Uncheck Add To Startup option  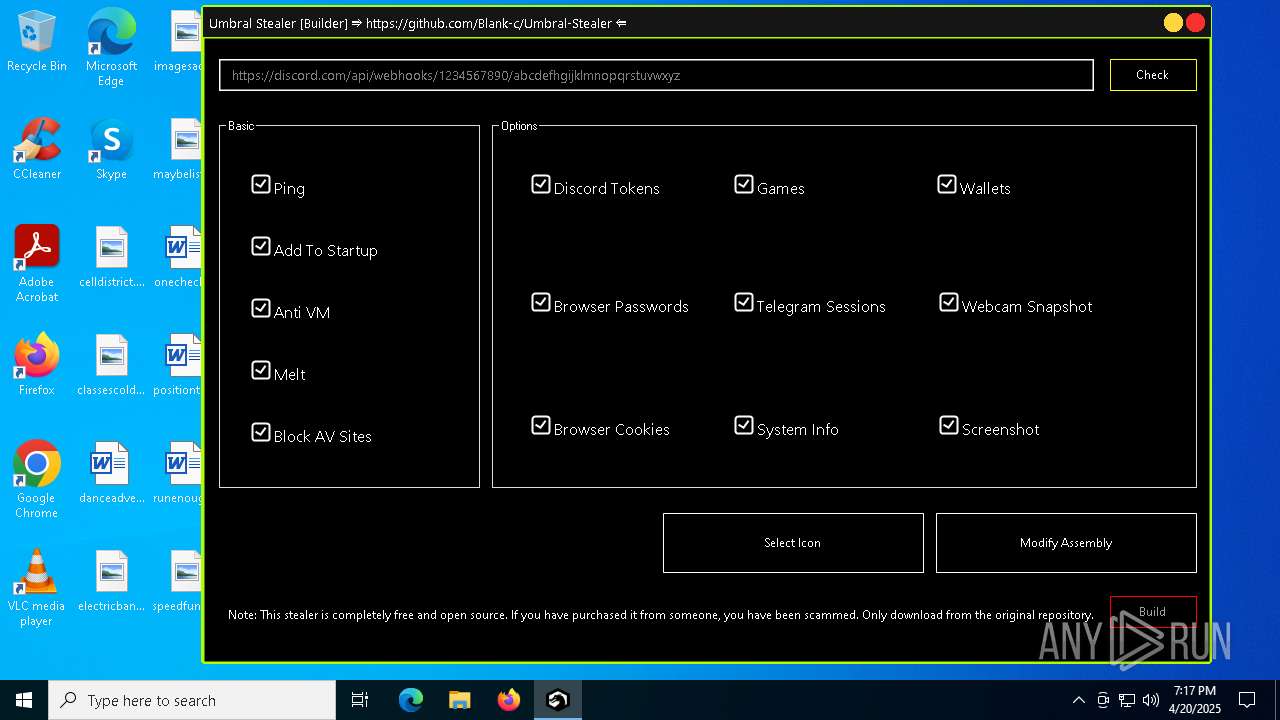[x=261, y=247]
